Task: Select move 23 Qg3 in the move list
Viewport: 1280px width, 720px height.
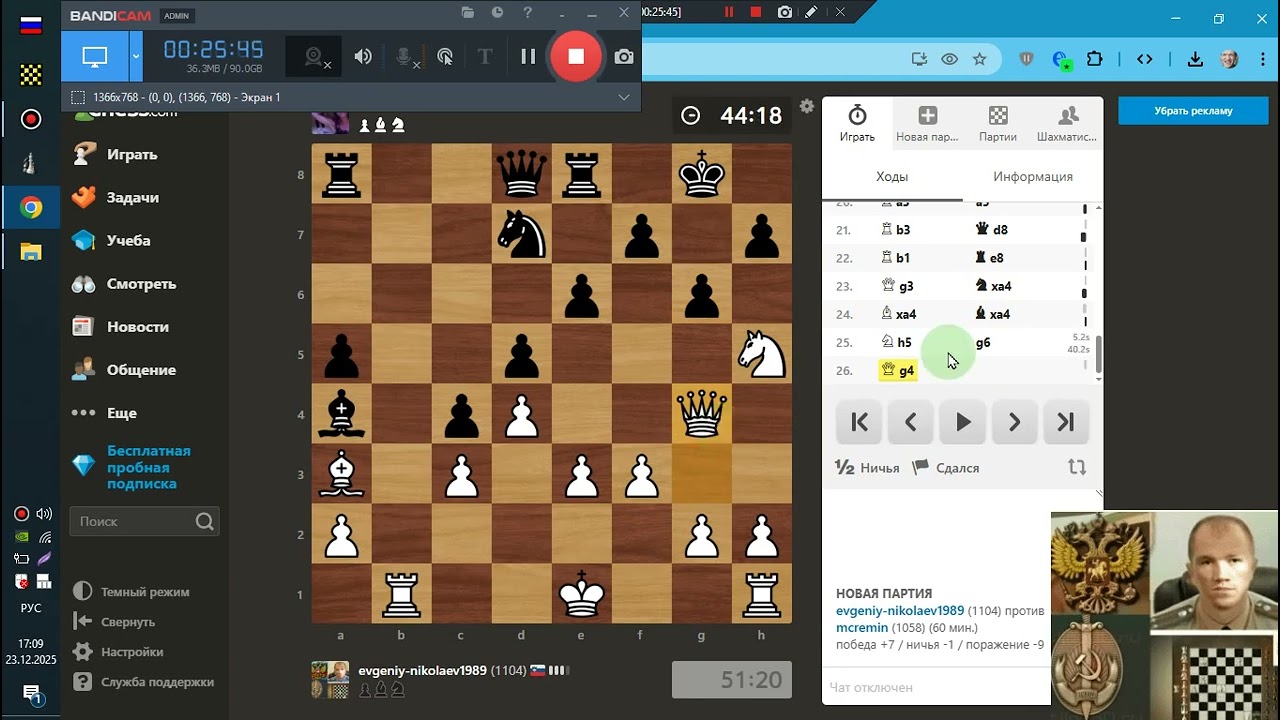Action: click(898, 286)
